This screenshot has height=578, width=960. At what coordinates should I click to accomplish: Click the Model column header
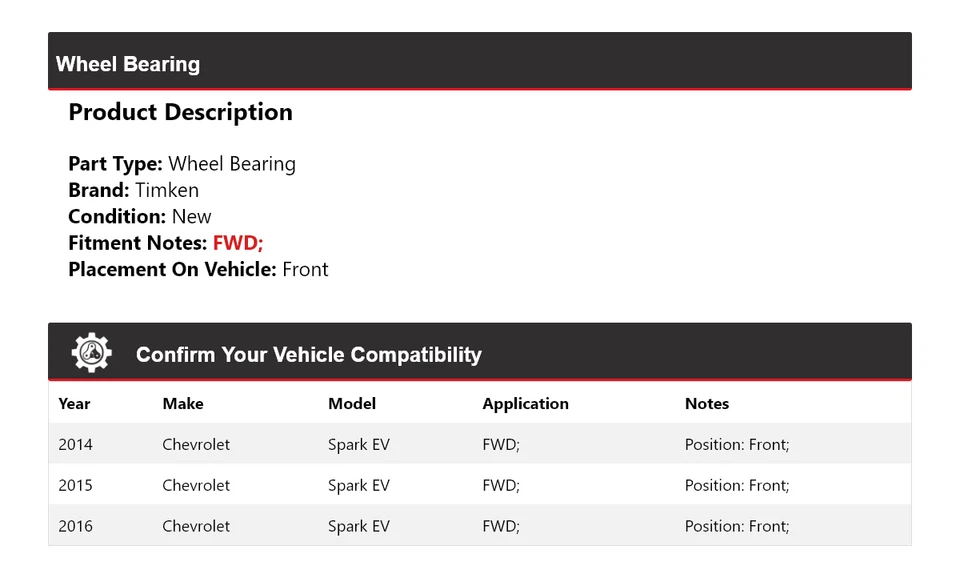352,404
